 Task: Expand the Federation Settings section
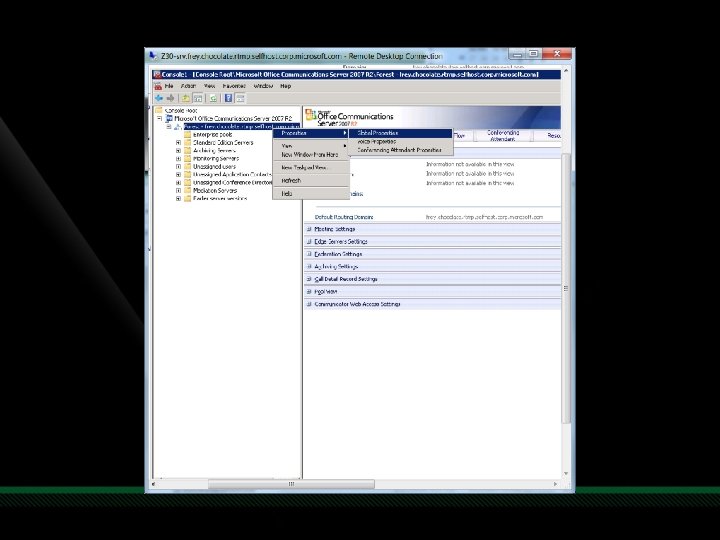coord(309,253)
